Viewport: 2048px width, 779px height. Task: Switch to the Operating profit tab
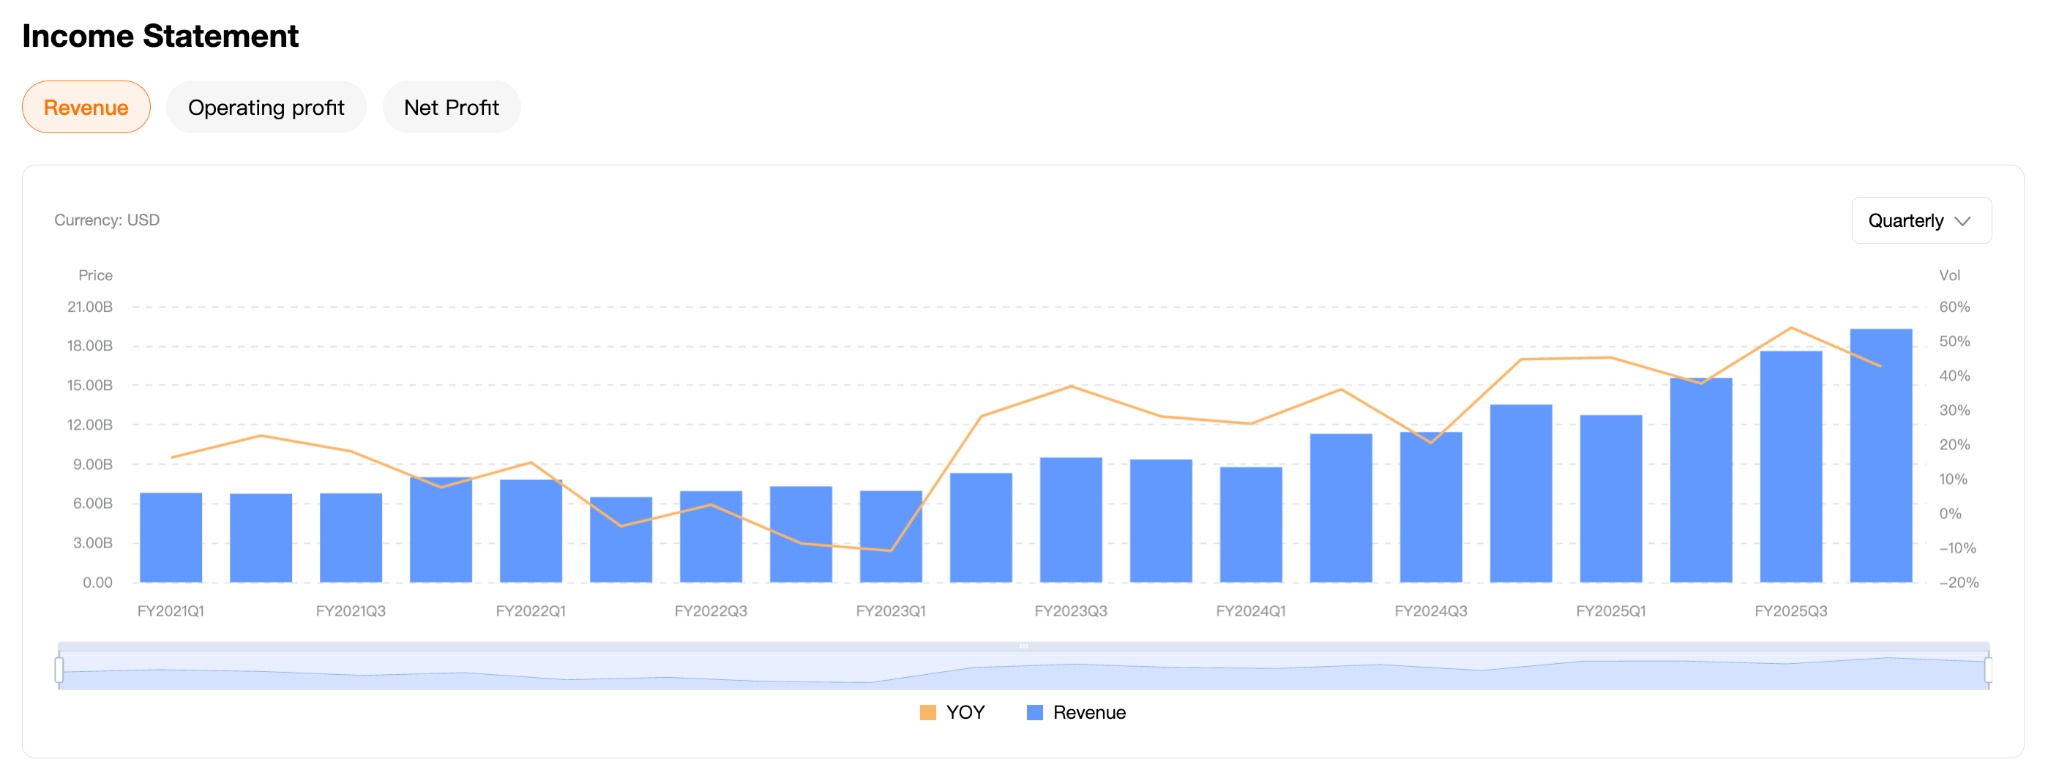[266, 107]
